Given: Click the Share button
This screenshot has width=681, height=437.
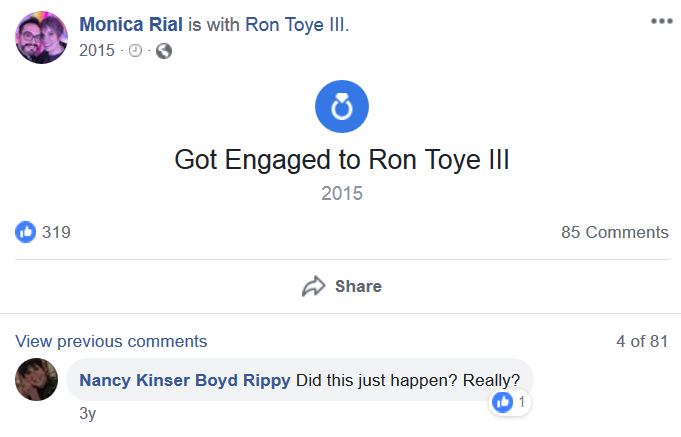Looking at the screenshot, I should coord(342,286).
